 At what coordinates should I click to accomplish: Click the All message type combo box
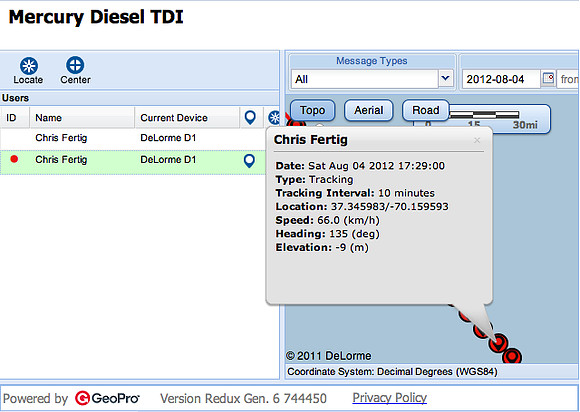pos(364,79)
